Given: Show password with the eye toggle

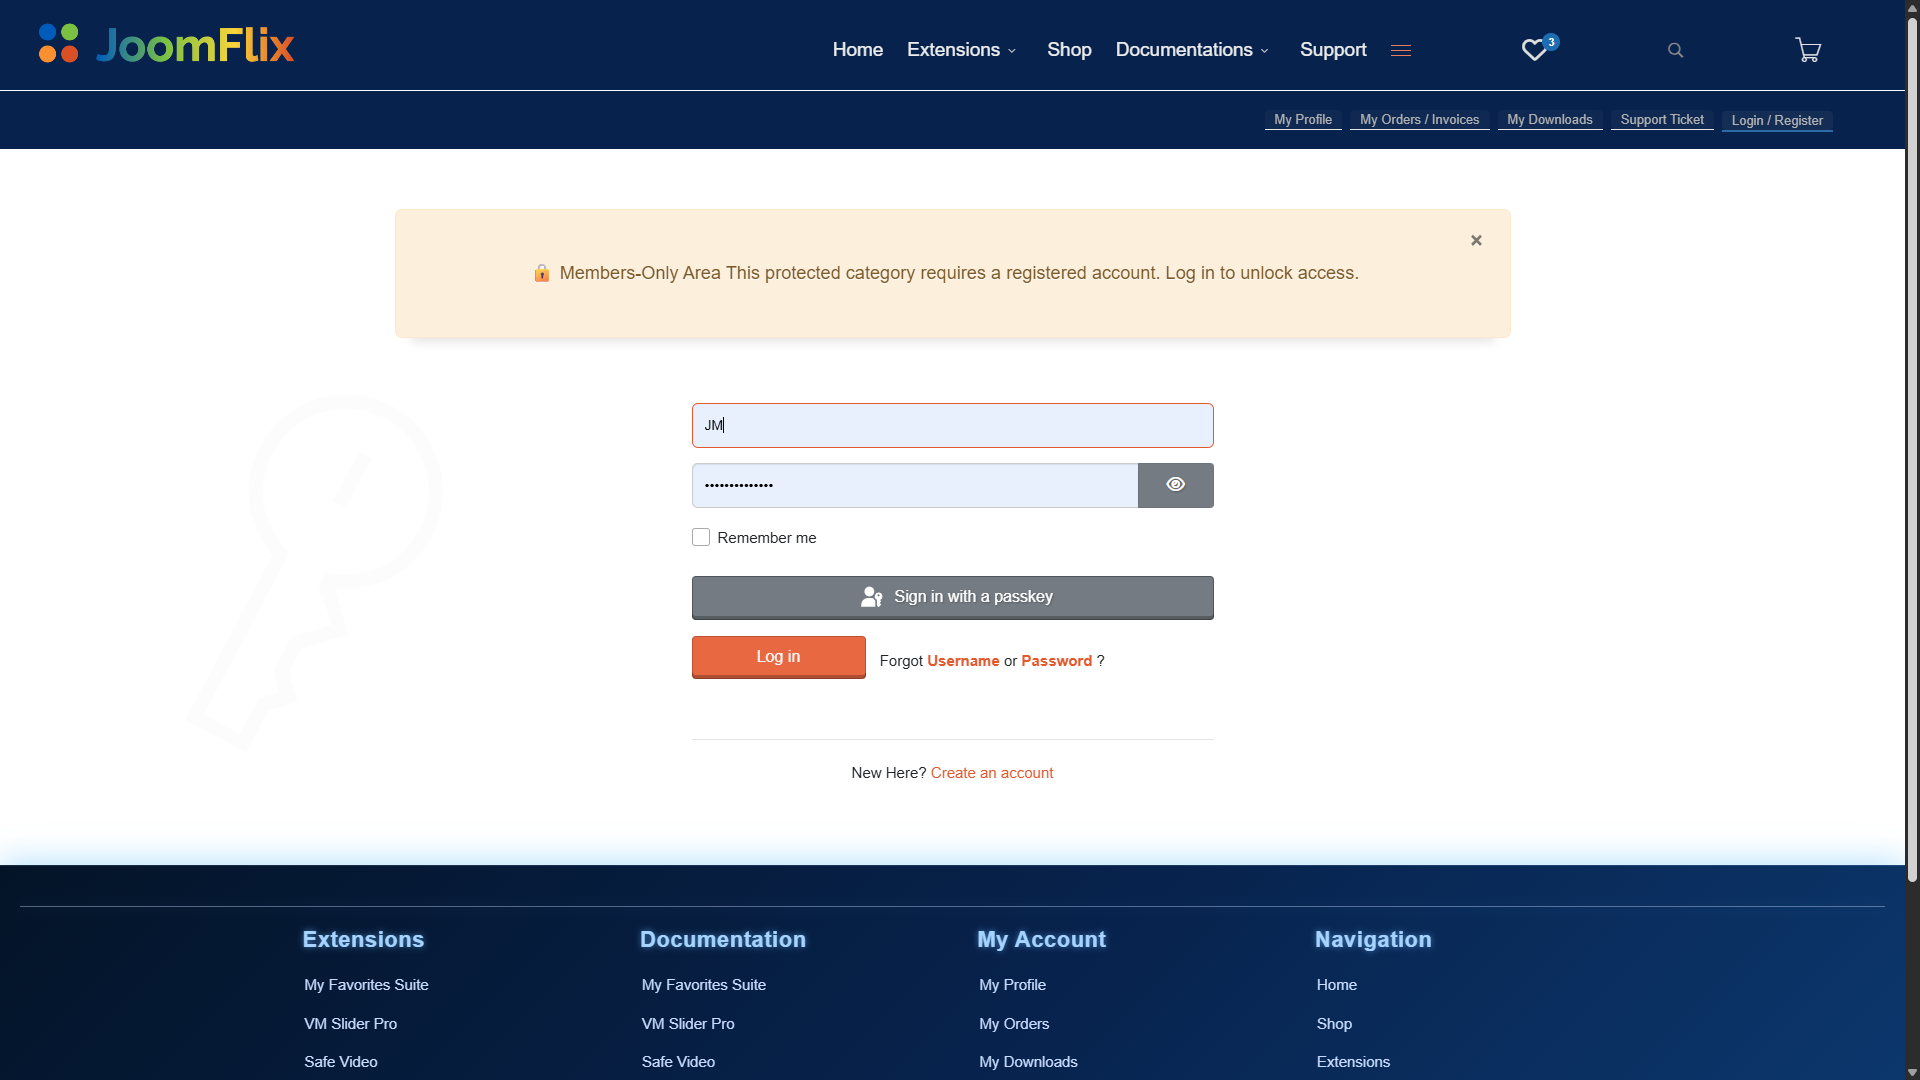Looking at the screenshot, I should [x=1175, y=485].
